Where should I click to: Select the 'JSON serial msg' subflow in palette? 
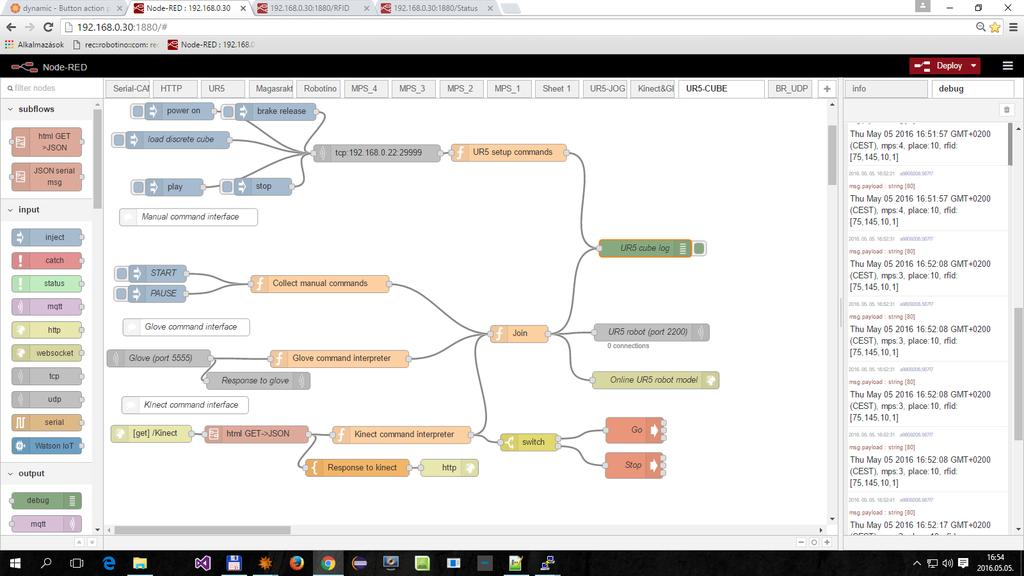47,176
